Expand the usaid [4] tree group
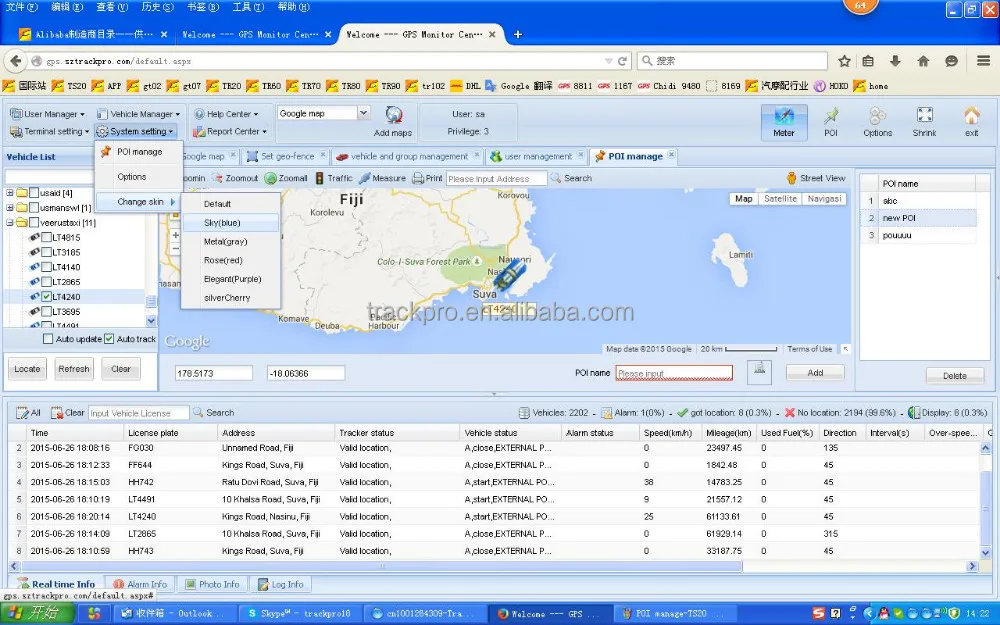 [x=10, y=193]
